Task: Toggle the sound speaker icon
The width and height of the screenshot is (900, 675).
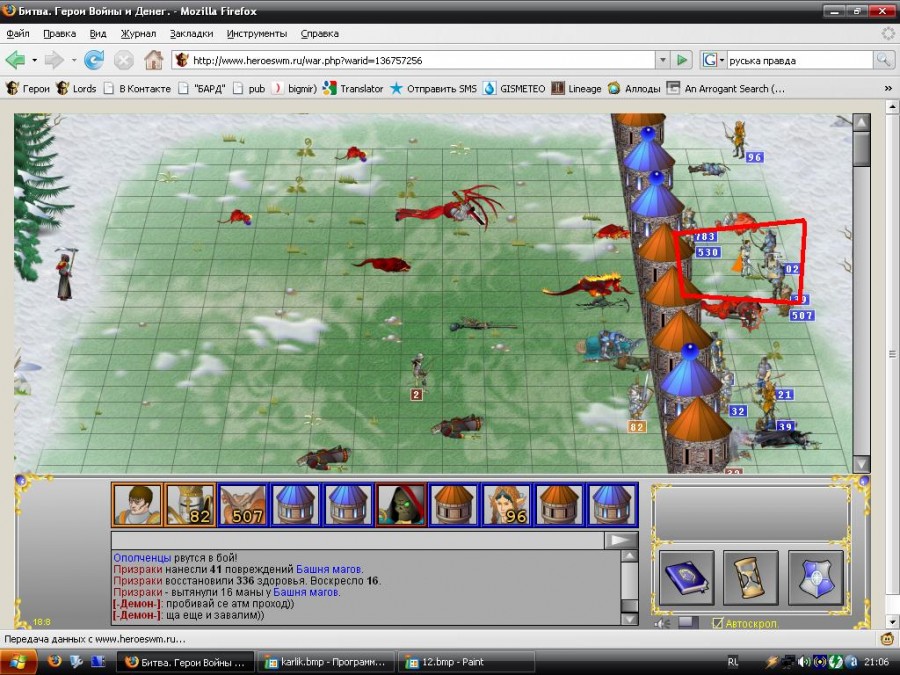Action: 662,624
